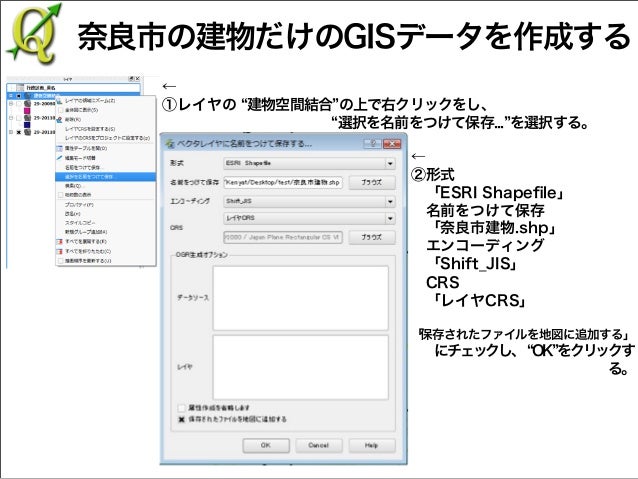The image size is (638, 479).
Task: Click the magenta layer color swatch
Action: pos(27,111)
